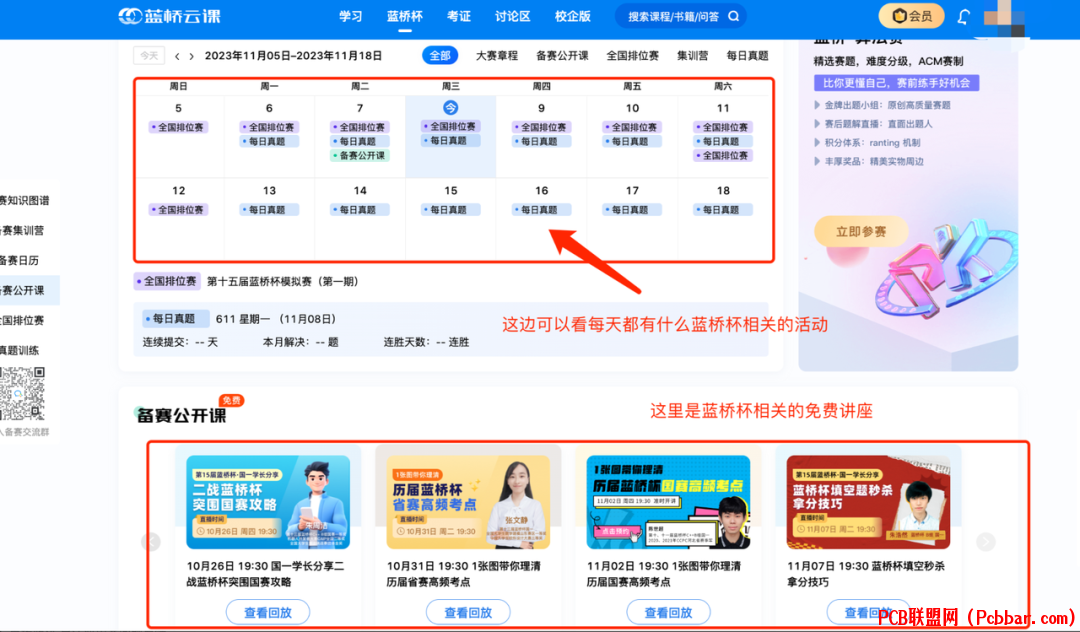This screenshot has height=632, width=1080.
Task: Click 全国排位赛 event on day 9
Action: click(541, 127)
